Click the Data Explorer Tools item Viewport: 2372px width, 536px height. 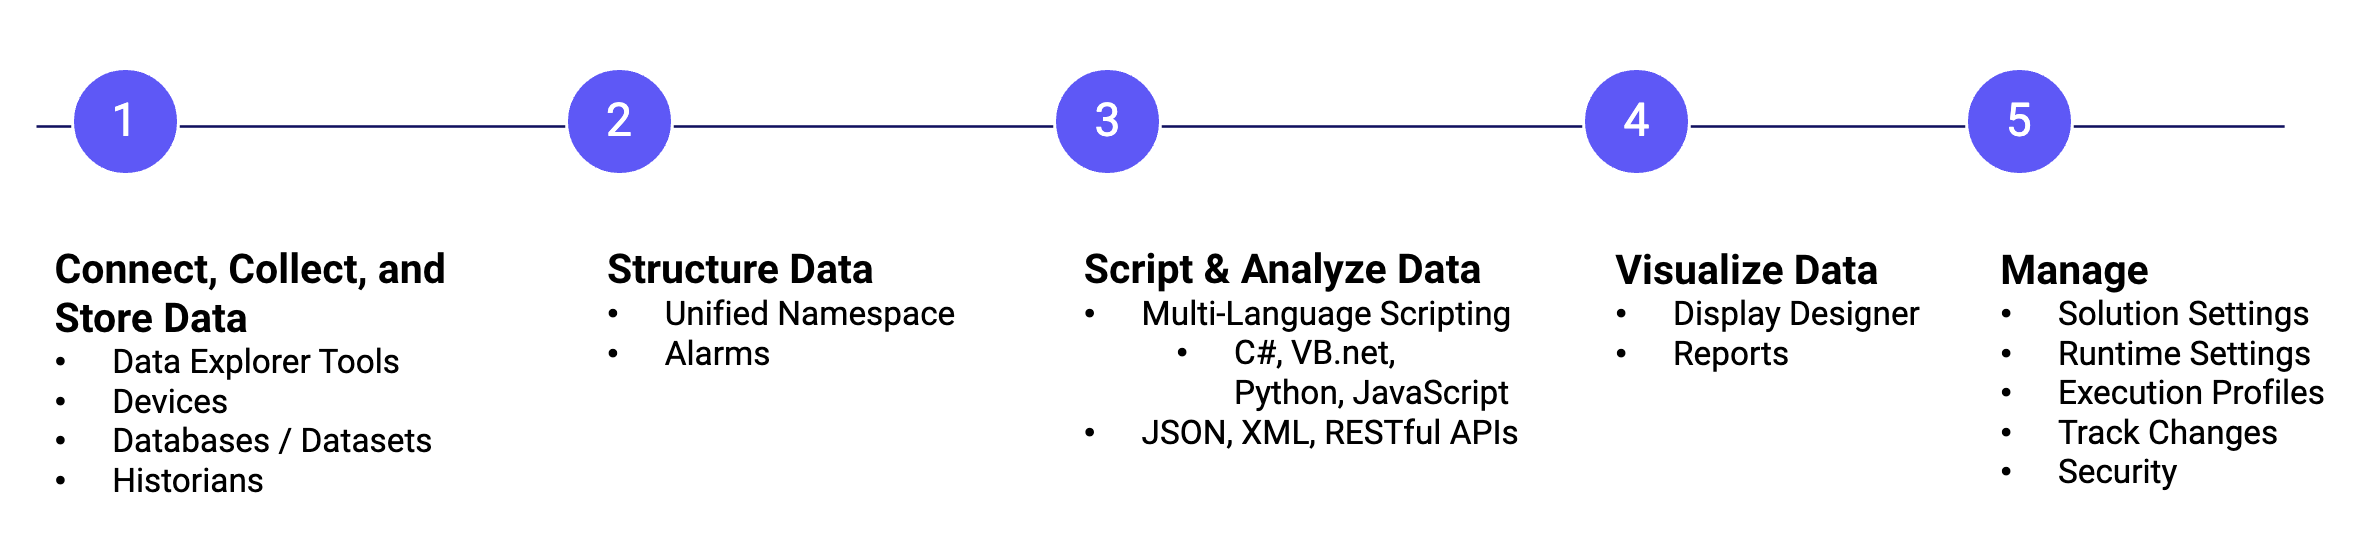tap(256, 361)
